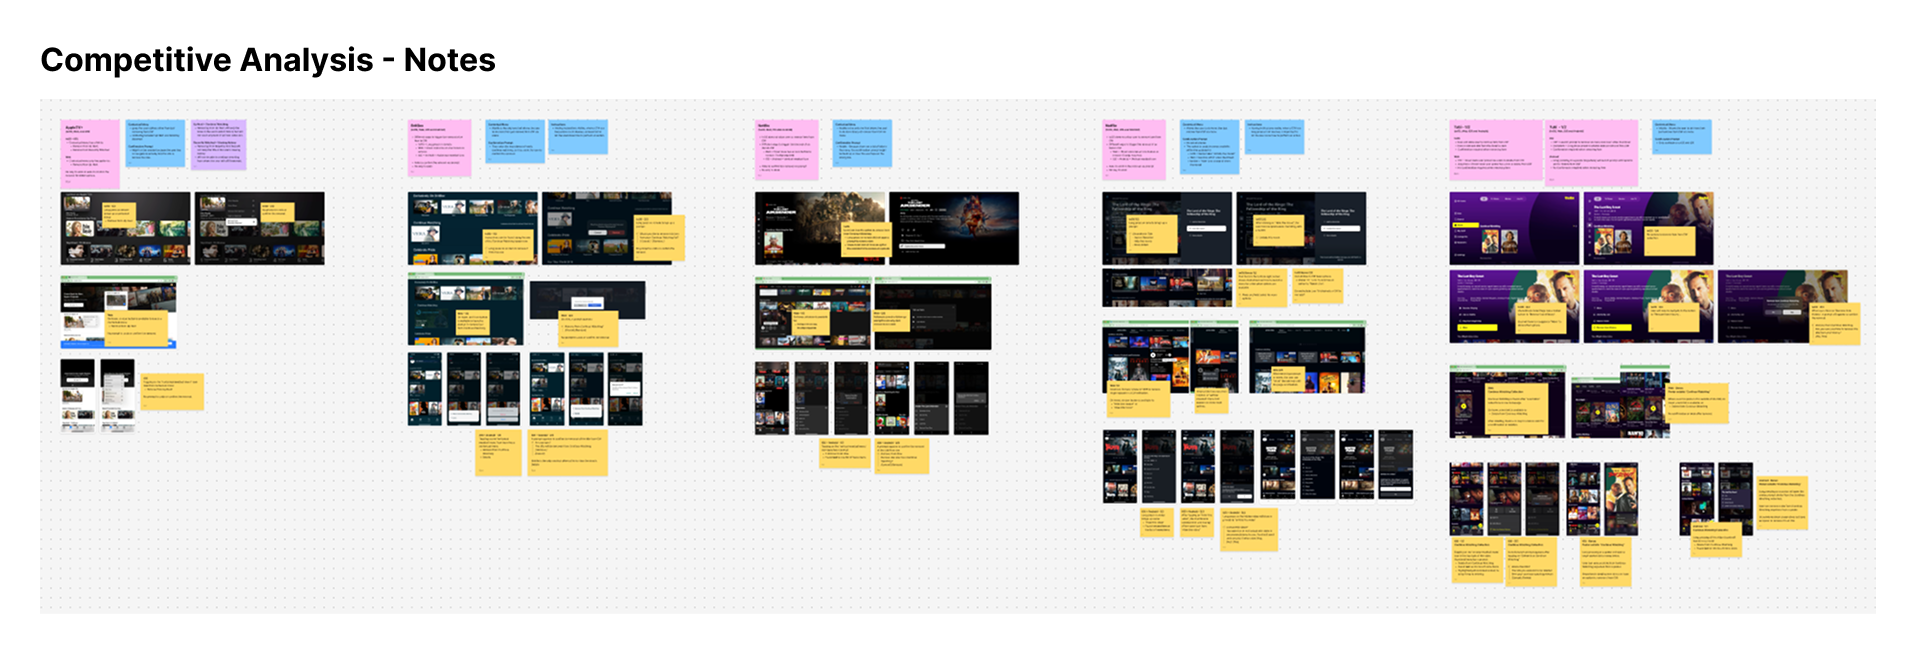Image resolution: width=1916 pixels, height=654 pixels.
Task: Select the Apple TV+ web browser screenshot
Action: 118,312
